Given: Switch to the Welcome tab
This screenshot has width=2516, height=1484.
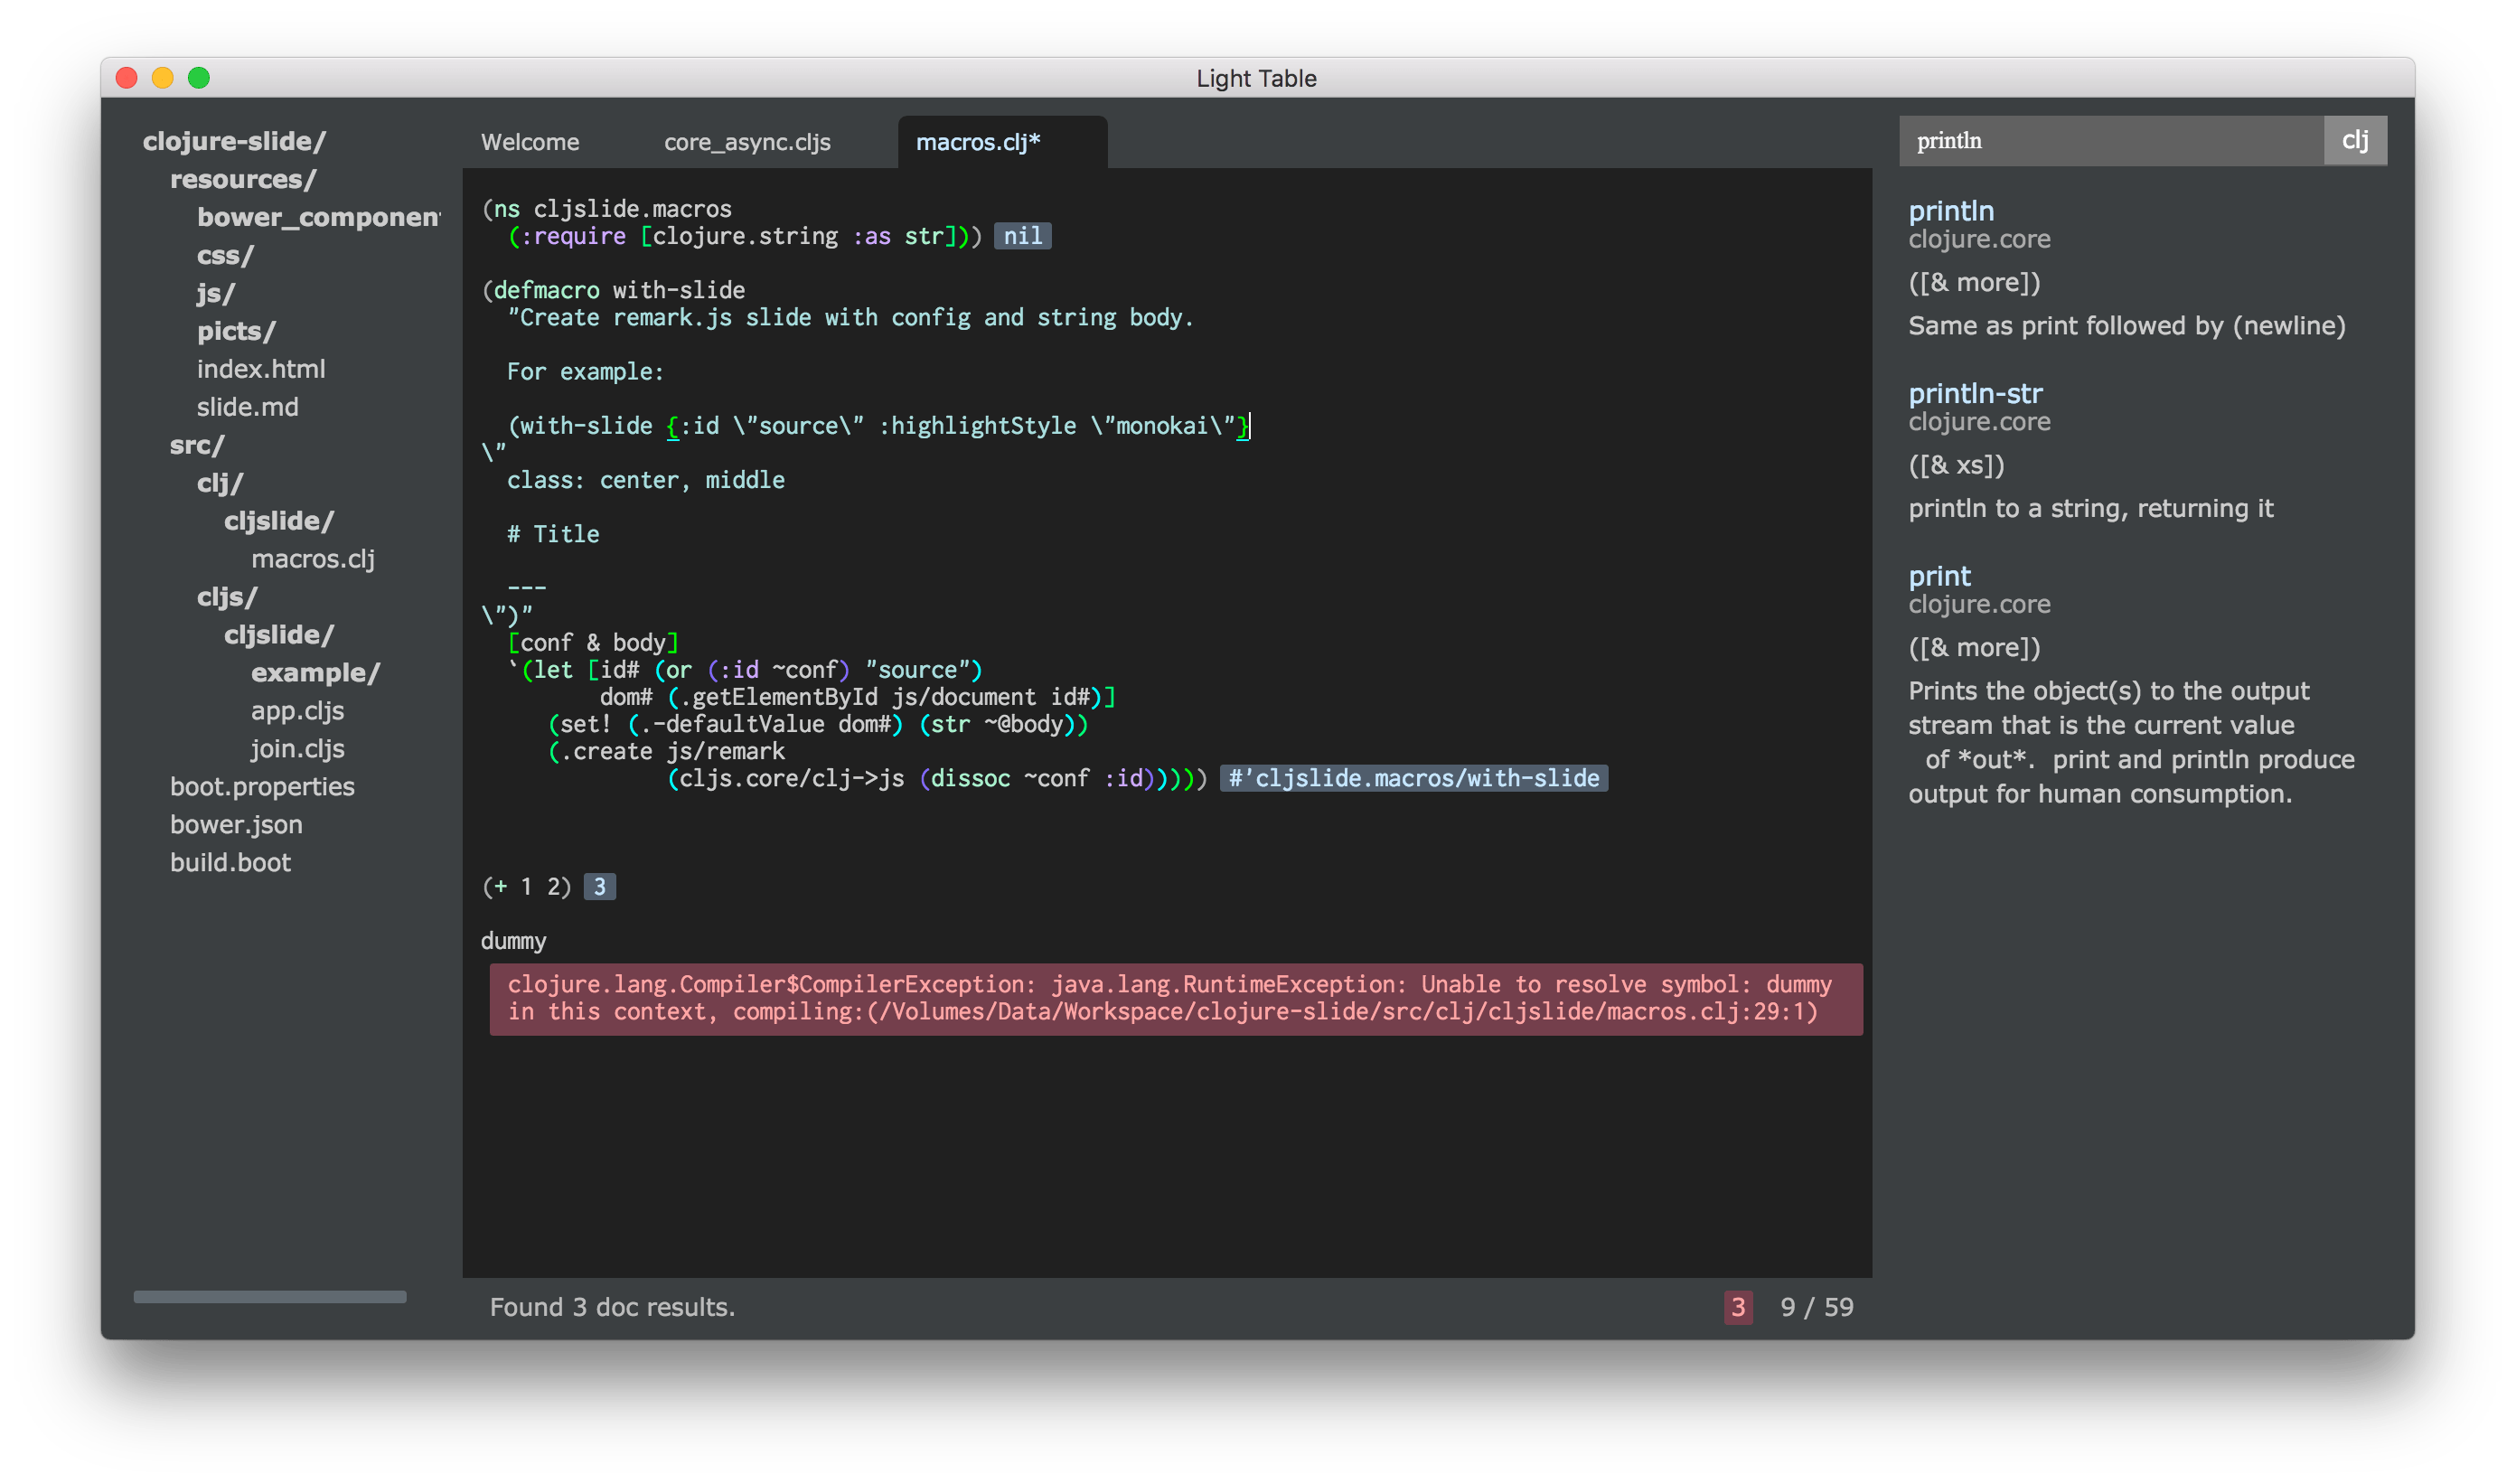Looking at the screenshot, I should [x=530, y=142].
